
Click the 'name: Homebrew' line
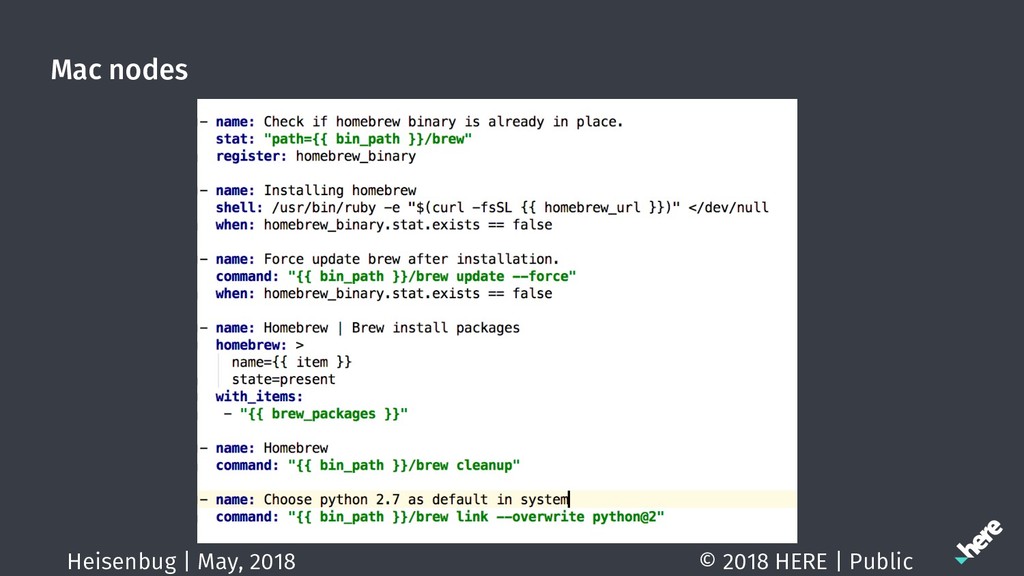click(264, 448)
